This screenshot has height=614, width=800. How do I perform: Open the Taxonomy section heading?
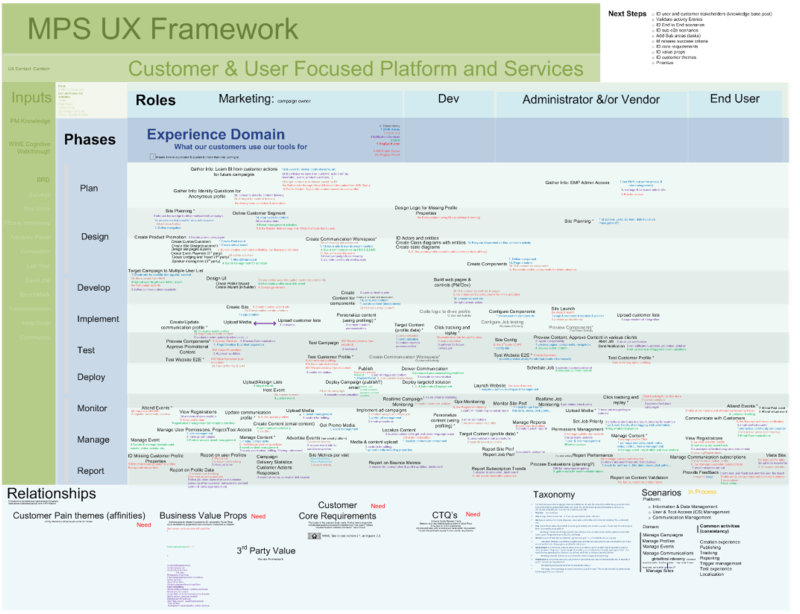[x=553, y=495]
